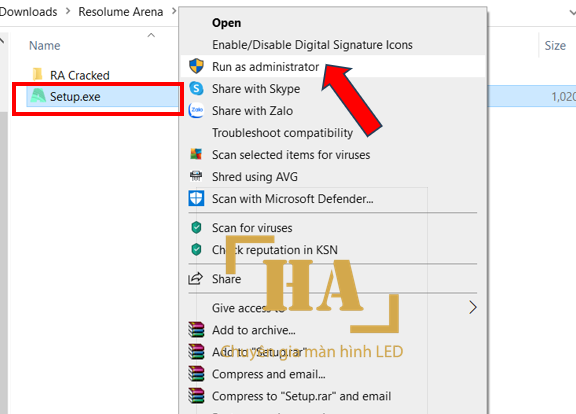This screenshot has height=414, width=576.
Task: Click the AVG shredder icon
Action: pyautogui.click(x=196, y=176)
